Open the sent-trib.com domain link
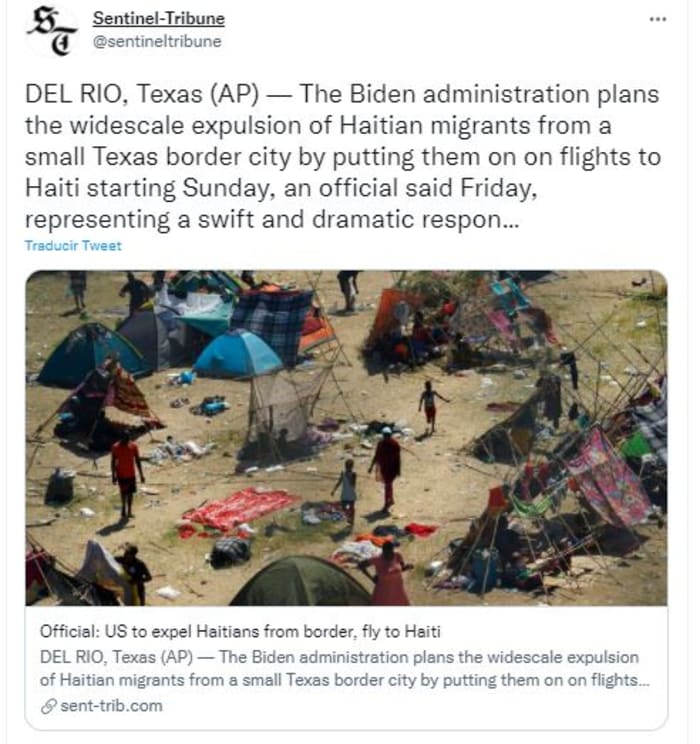The height and width of the screenshot is (744, 700). click(112, 706)
